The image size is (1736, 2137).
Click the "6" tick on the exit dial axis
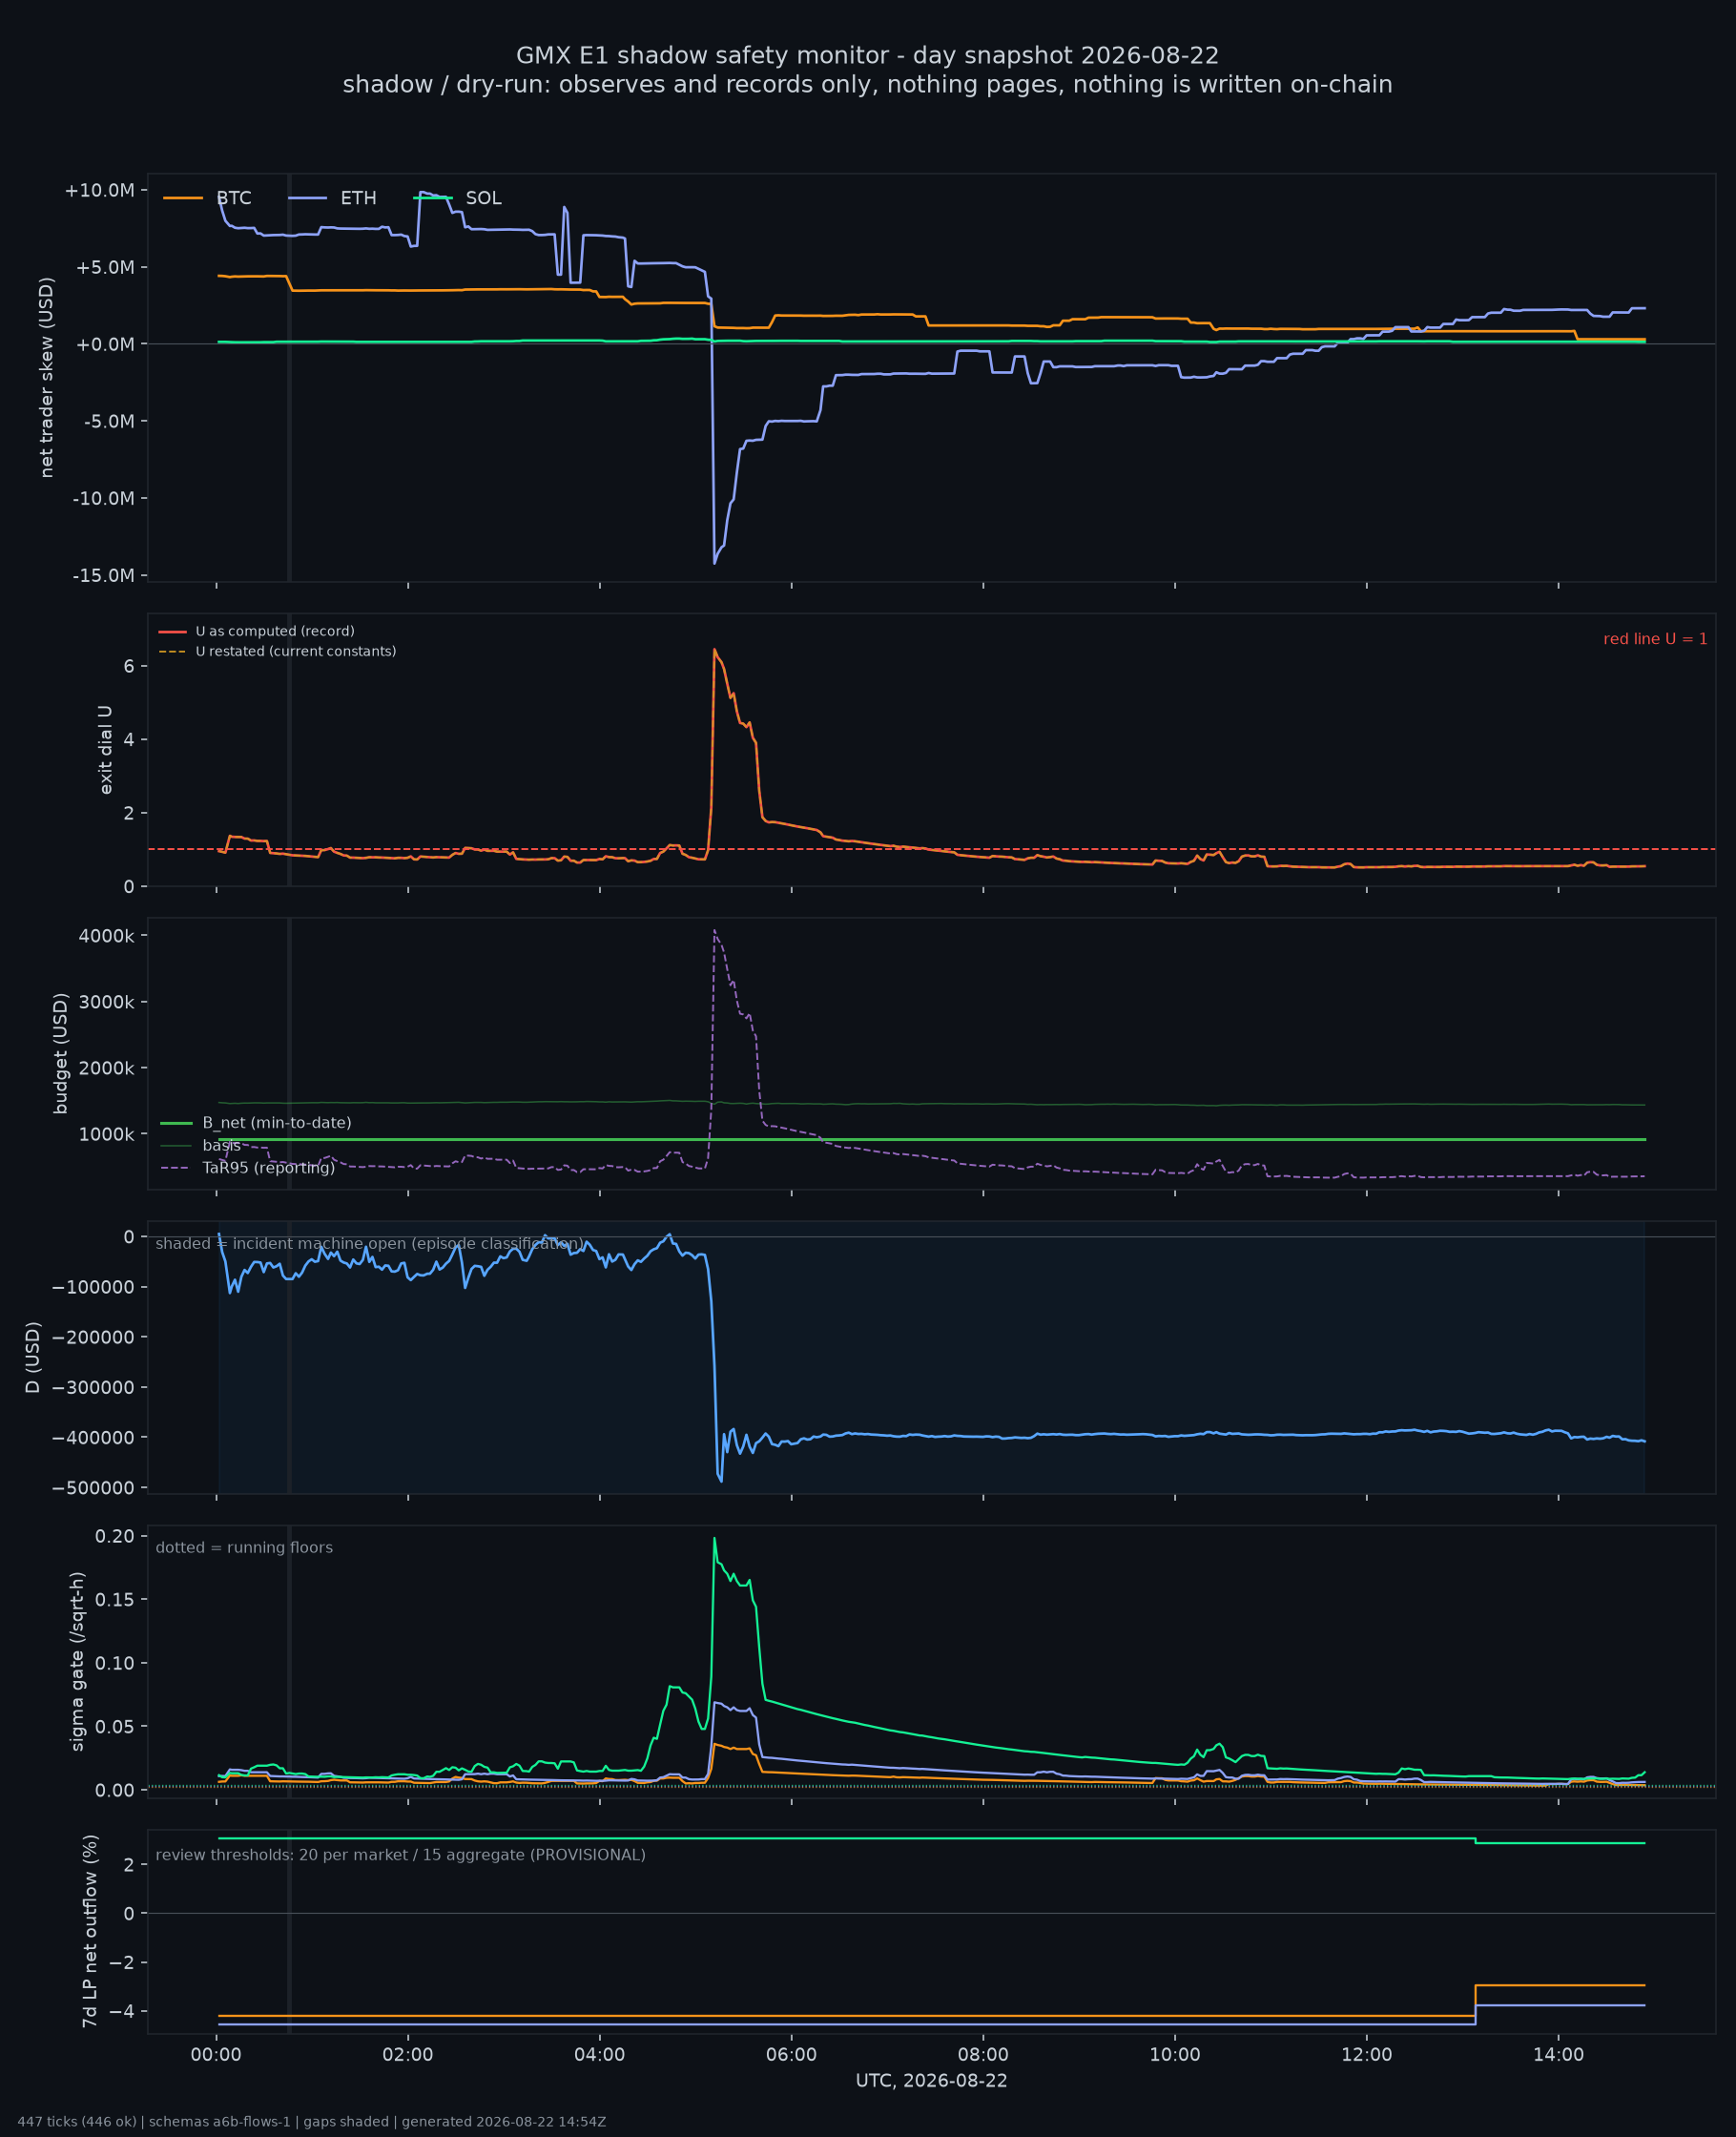129,667
